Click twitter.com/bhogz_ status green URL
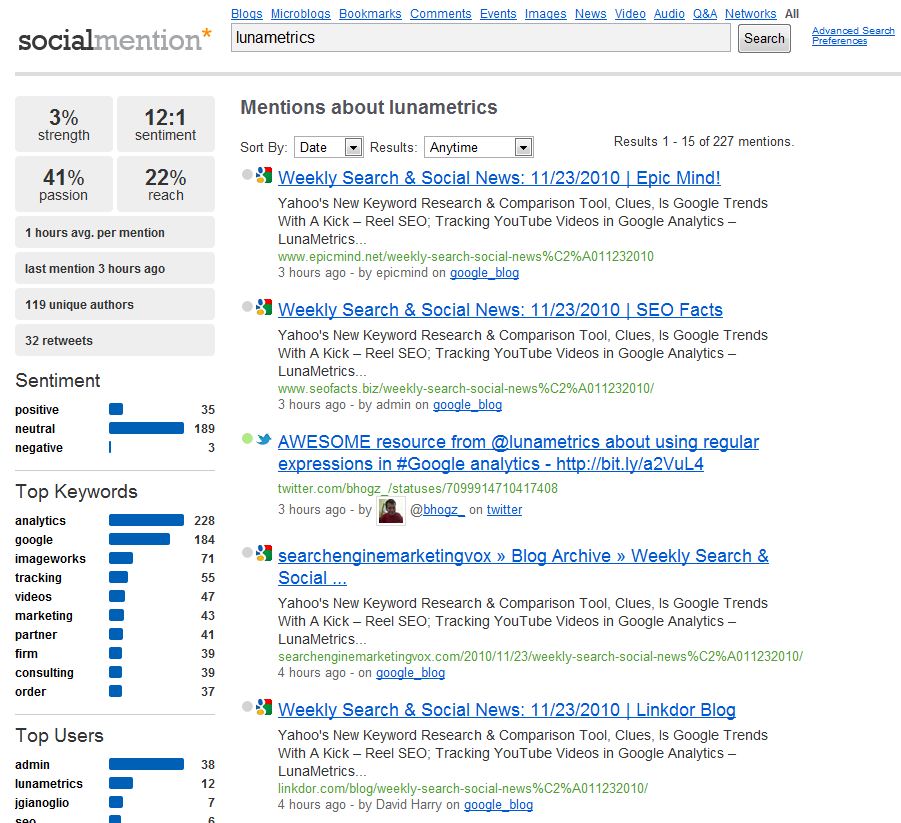Image resolution: width=901 pixels, height=823 pixels. click(418, 489)
